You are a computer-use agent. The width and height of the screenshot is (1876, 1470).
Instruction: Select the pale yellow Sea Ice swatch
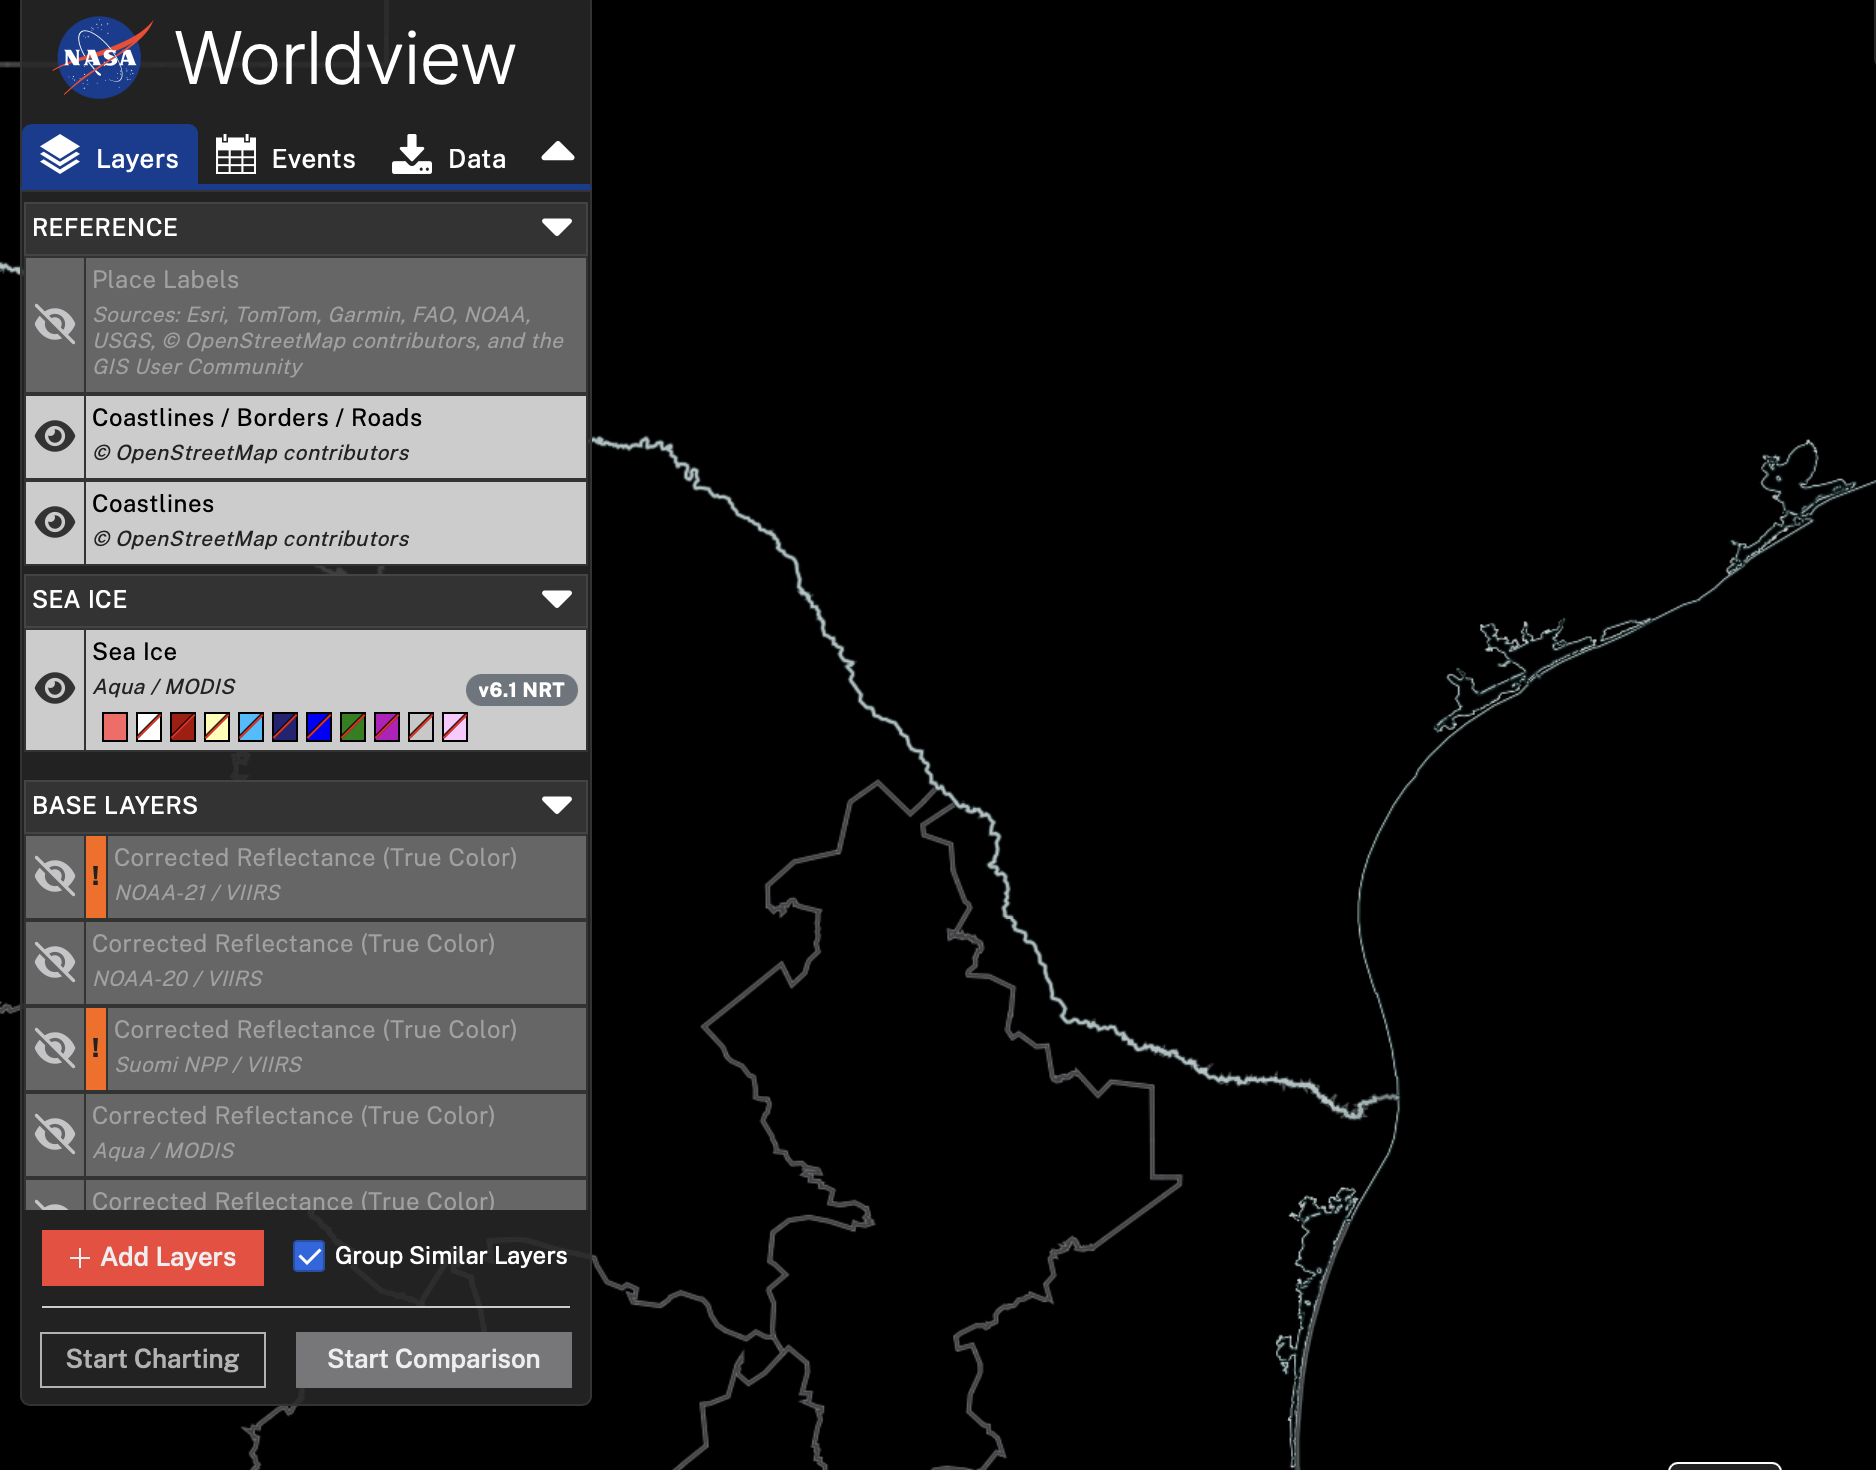pos(217,727)
